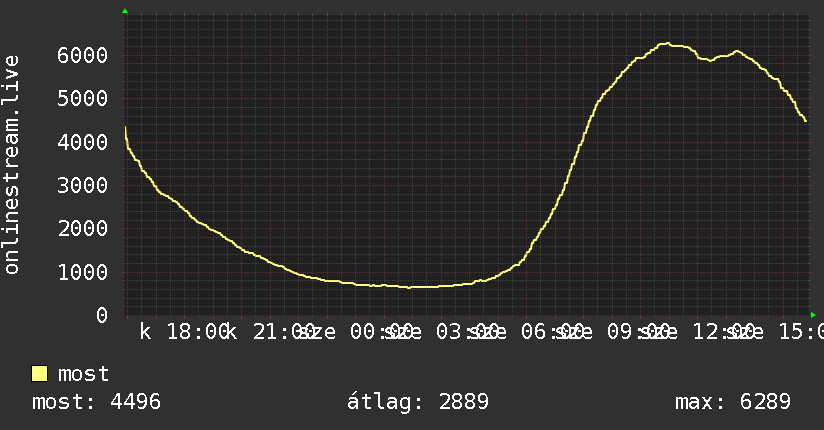824x430 pixels.
Task: Click the 'k 18:00' time axis label
Action: click(x=185, y=332)
